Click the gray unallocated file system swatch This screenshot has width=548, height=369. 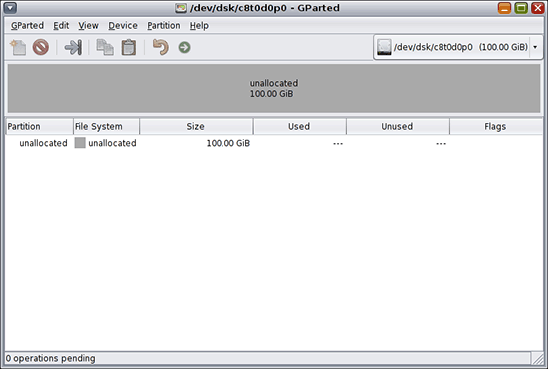coord(80,143)
